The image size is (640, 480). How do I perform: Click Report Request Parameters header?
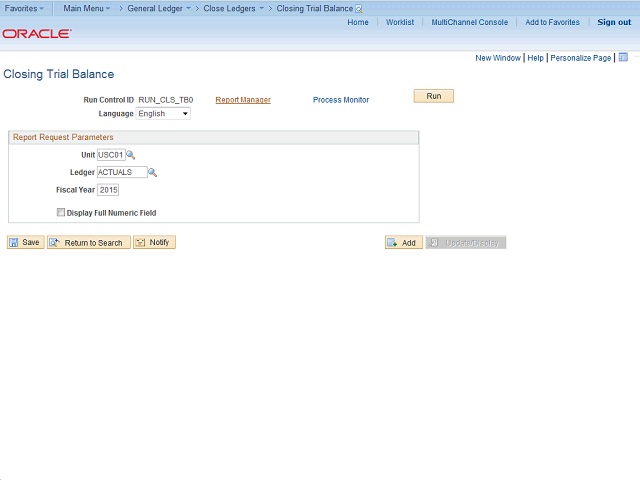(63, 137)
